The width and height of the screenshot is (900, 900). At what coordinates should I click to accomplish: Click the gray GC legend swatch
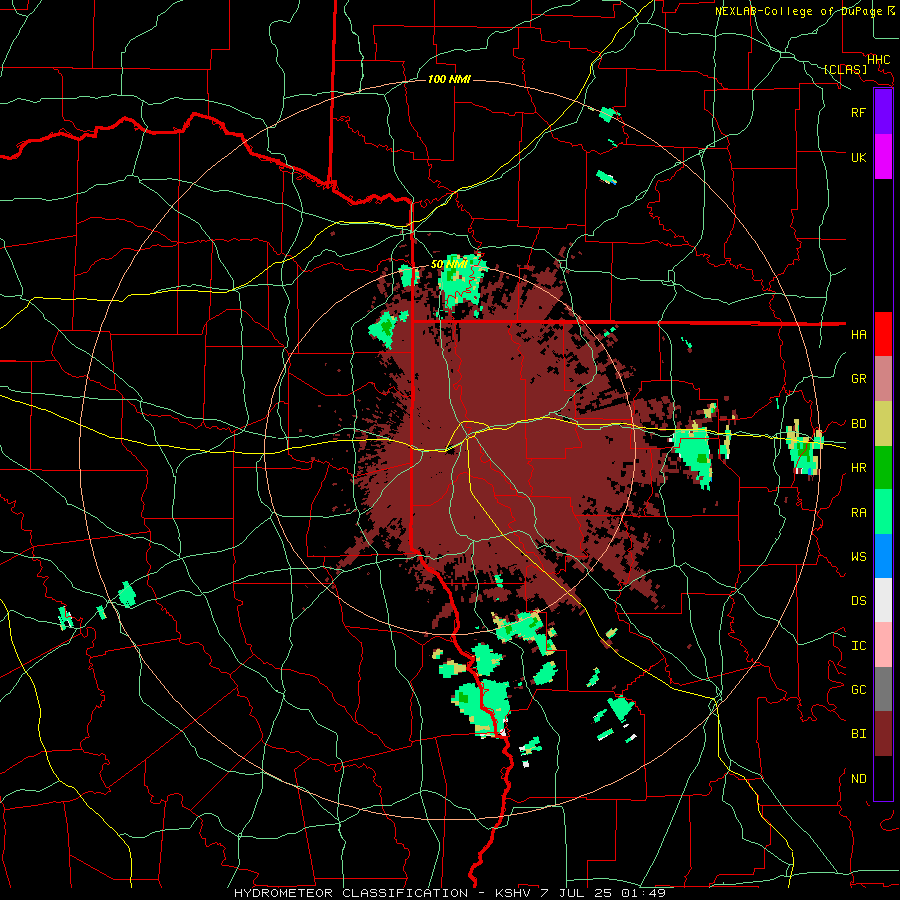coord(883,689)
